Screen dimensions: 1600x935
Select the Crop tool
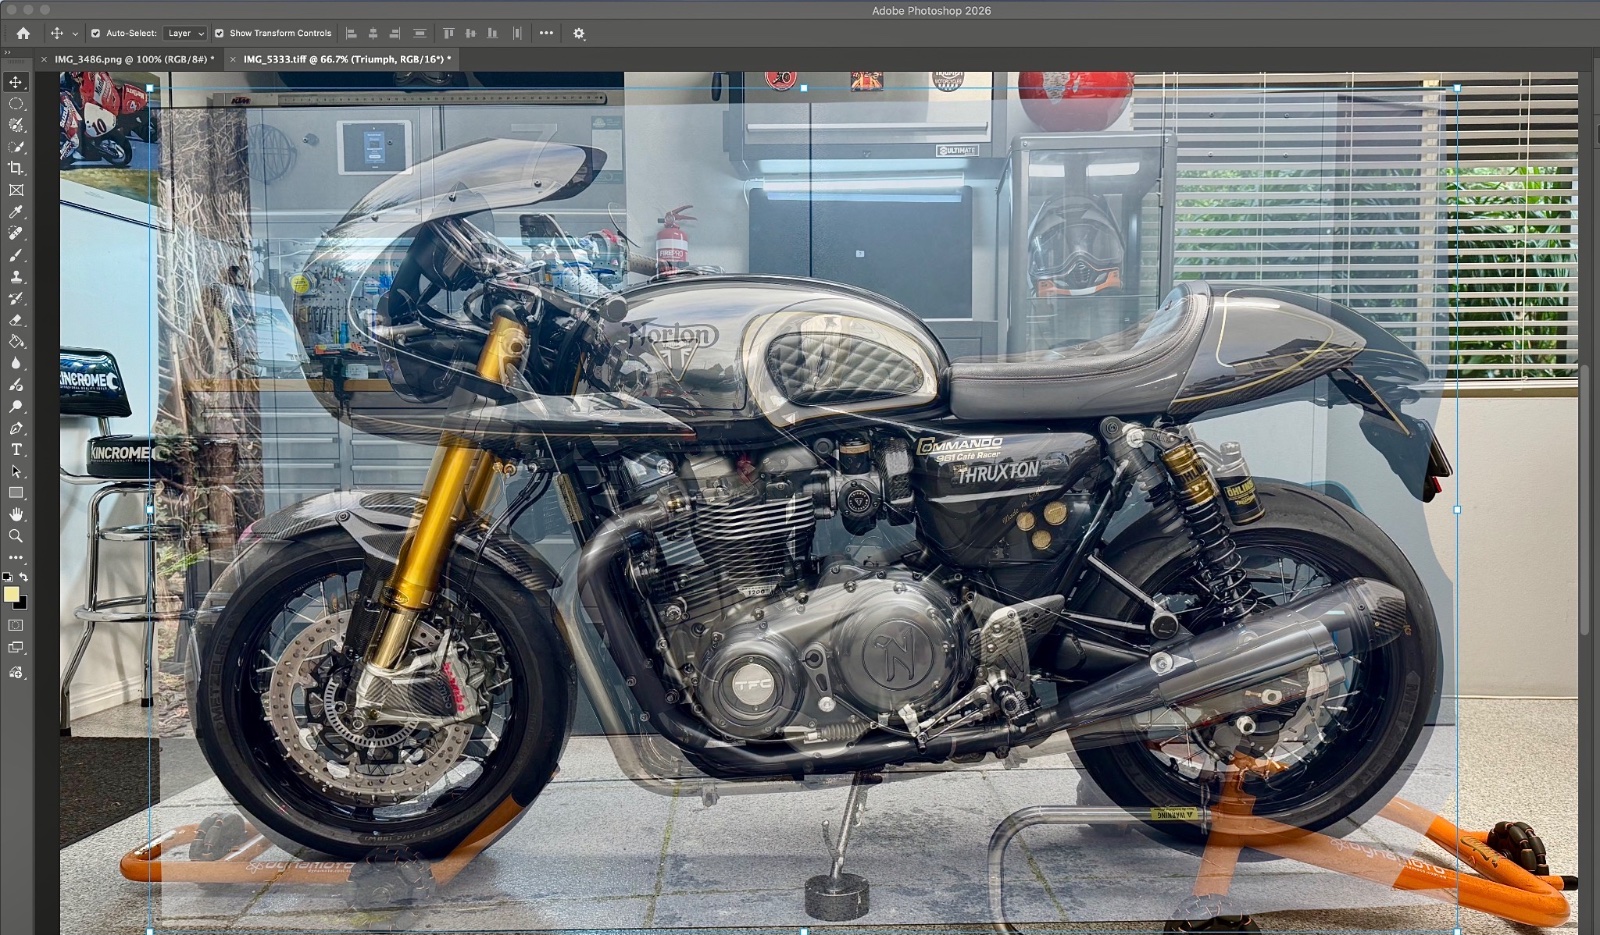point(16,168)
